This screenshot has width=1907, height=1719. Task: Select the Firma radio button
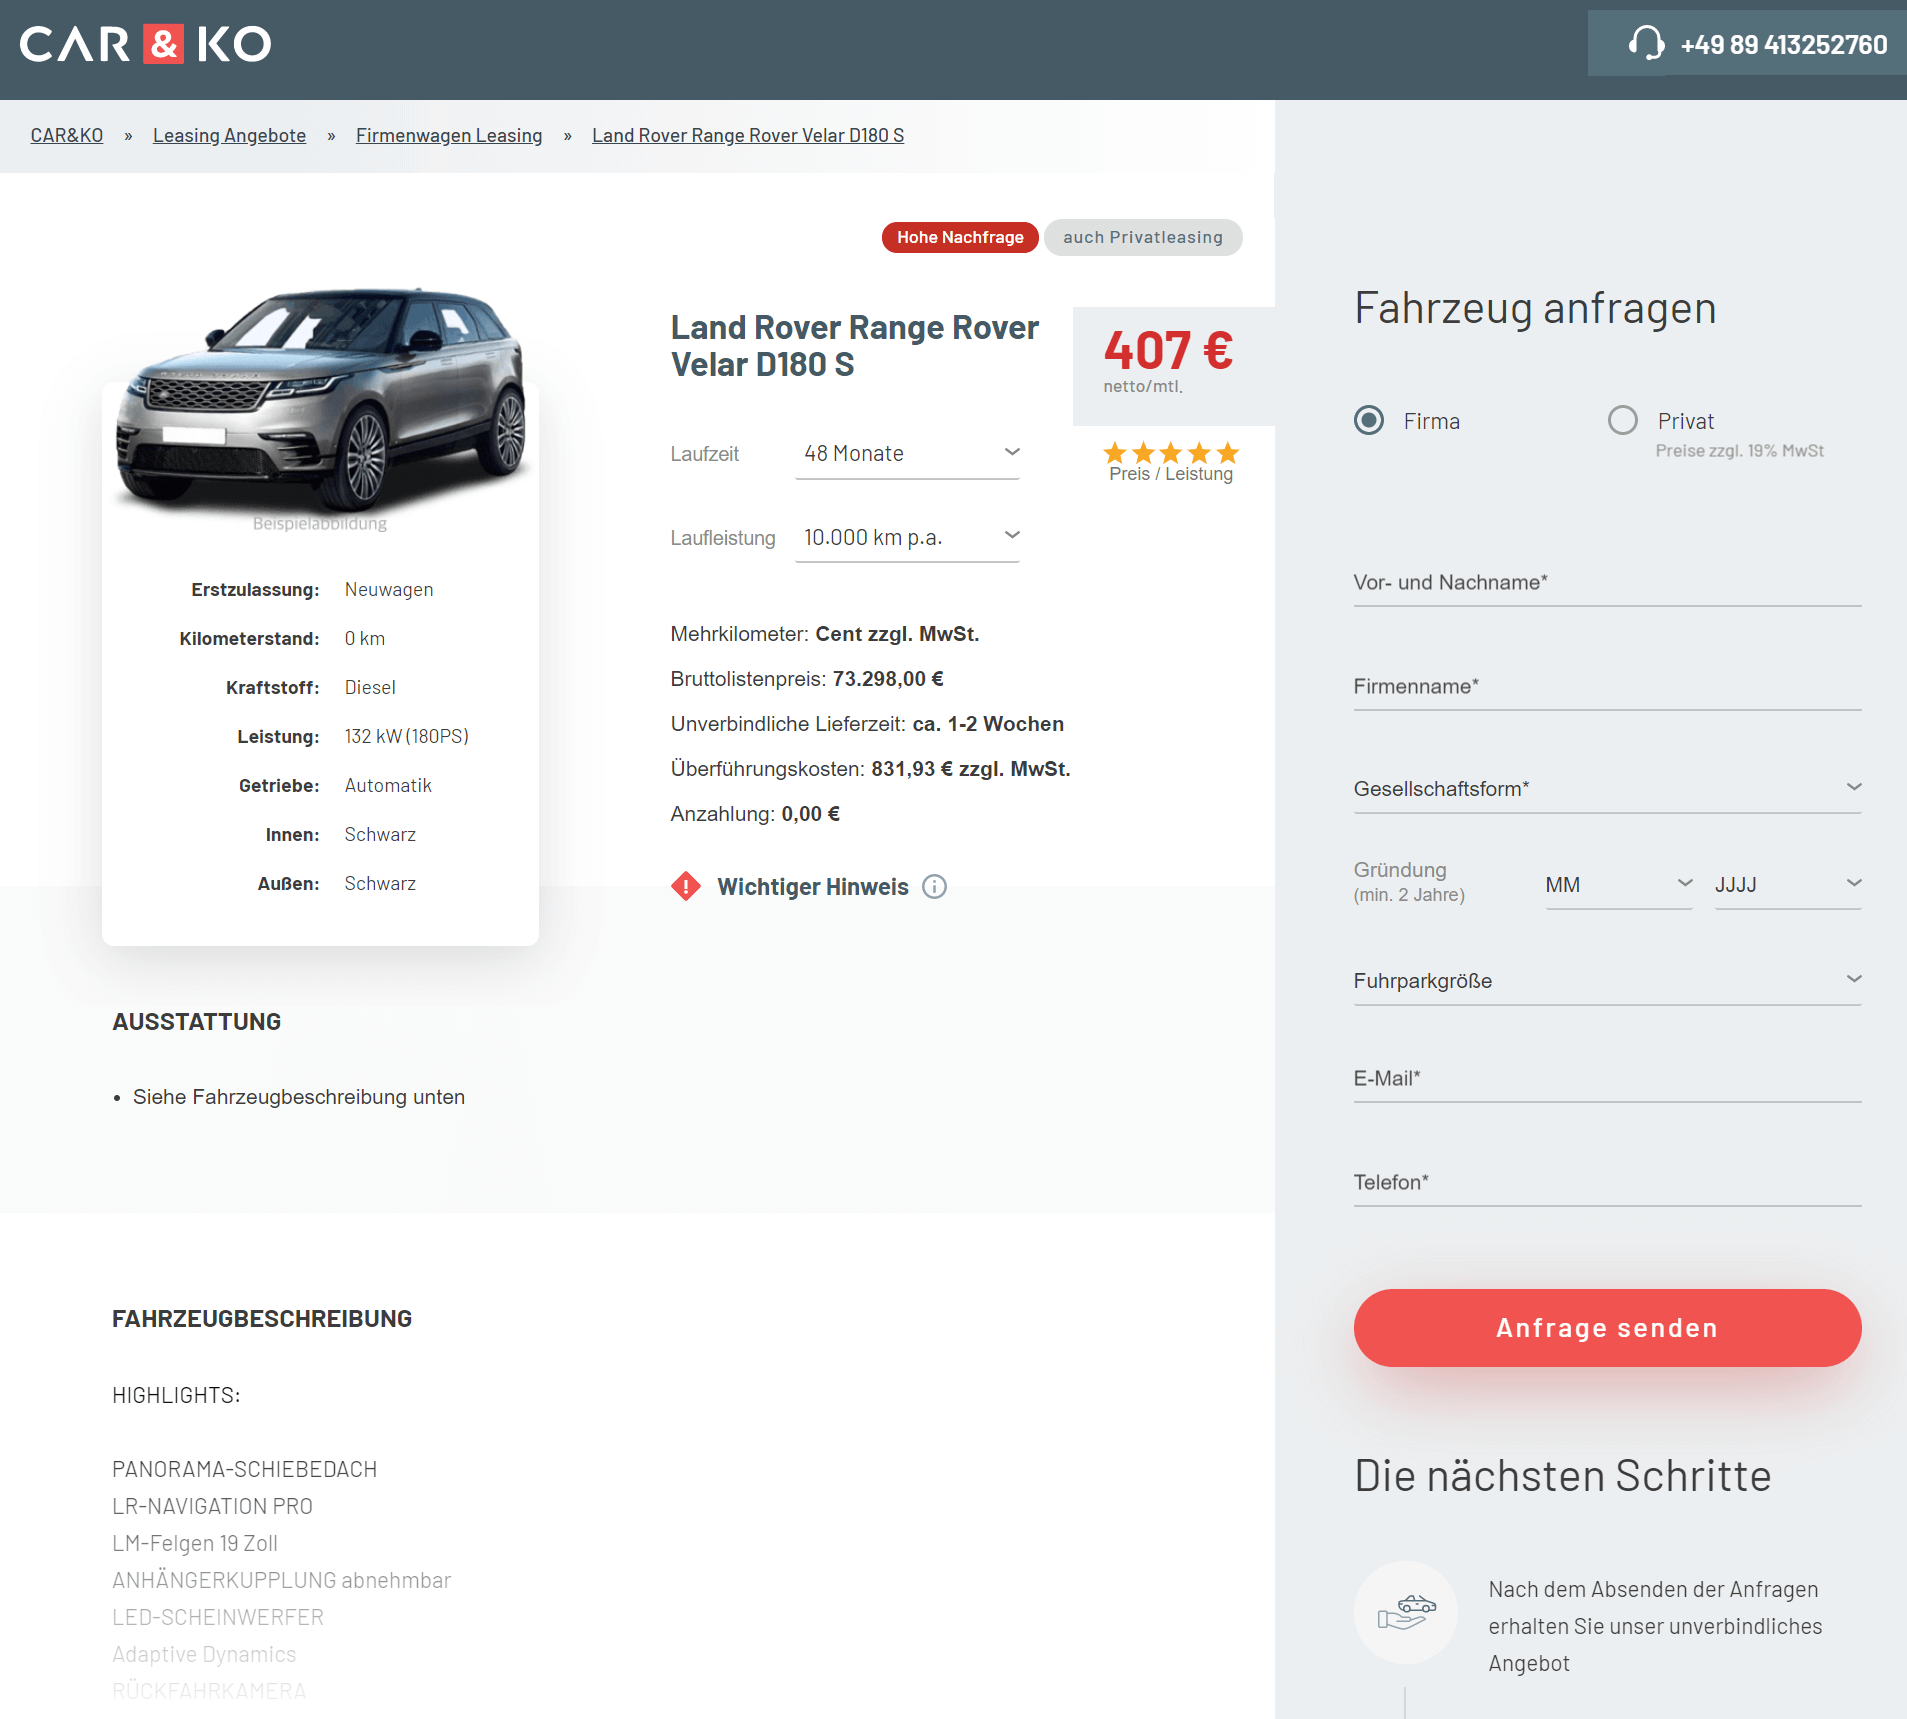pyautogui.click(x=1369, y=420)
